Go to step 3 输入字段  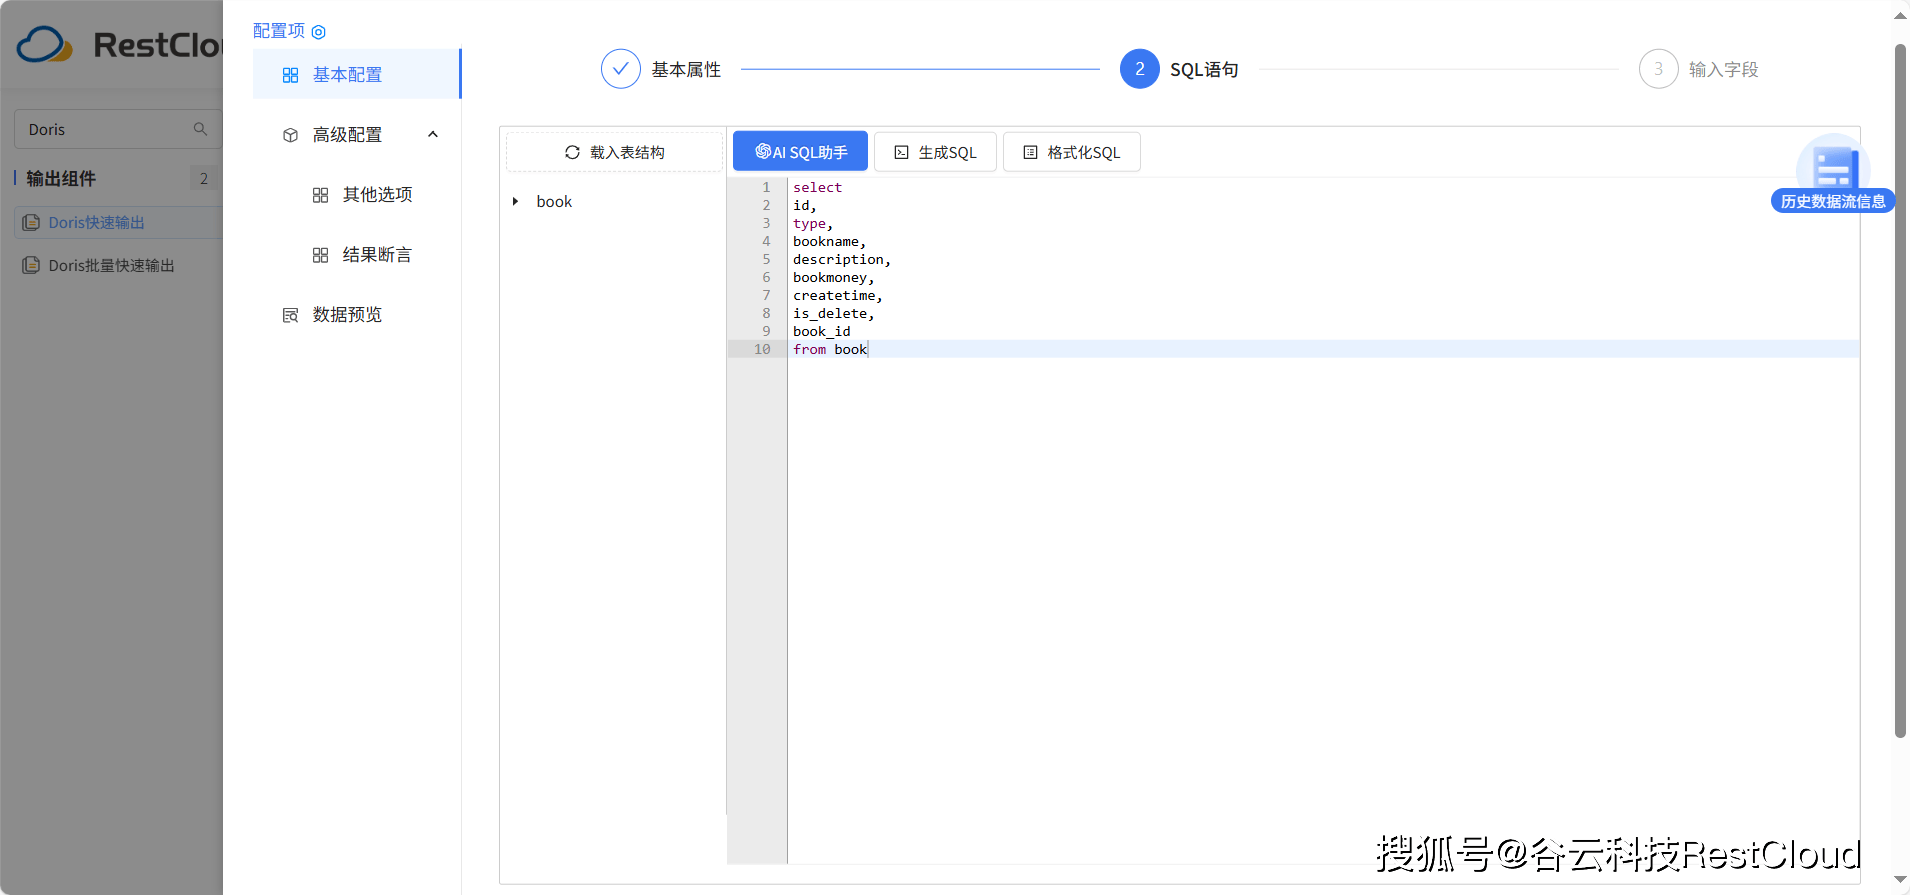(1658, 69)
